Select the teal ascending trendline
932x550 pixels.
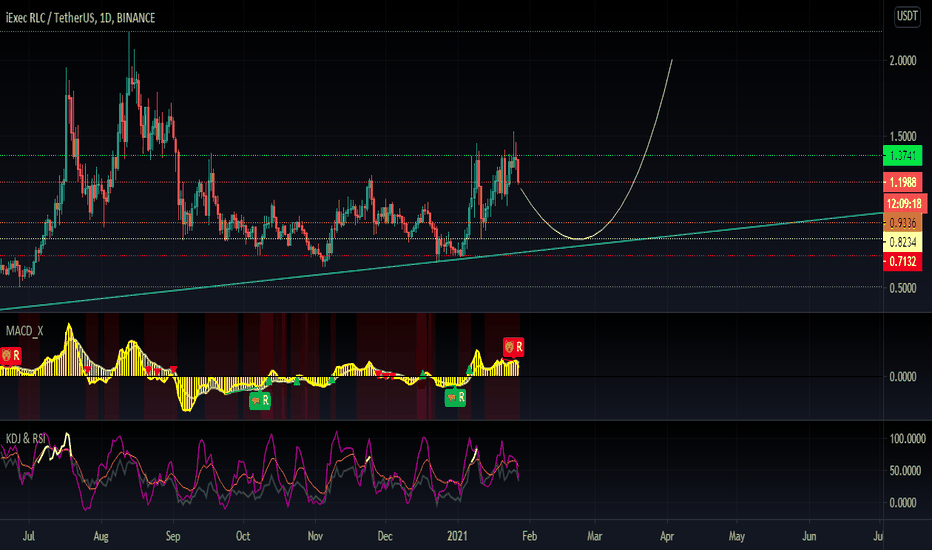[x=441, y=261]
